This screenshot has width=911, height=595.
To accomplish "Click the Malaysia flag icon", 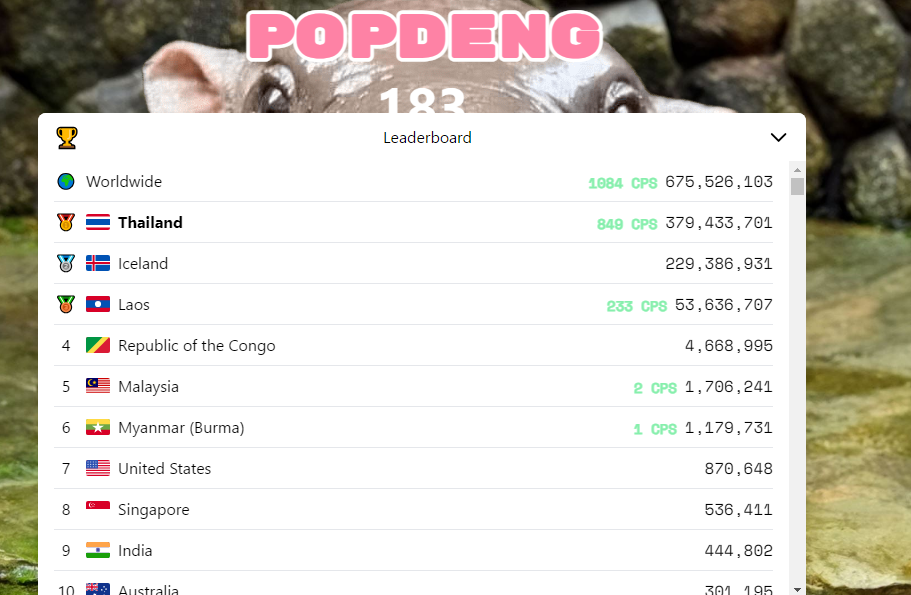I will (x=98, y=386).
